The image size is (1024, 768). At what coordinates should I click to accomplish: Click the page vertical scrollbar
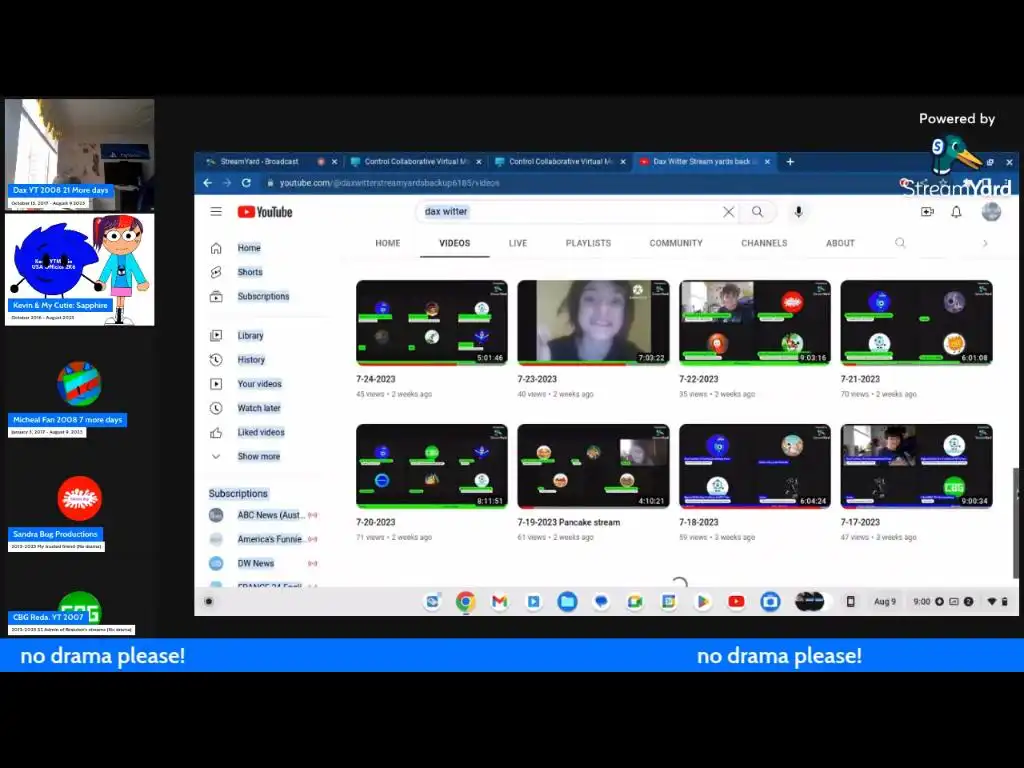1015,522
